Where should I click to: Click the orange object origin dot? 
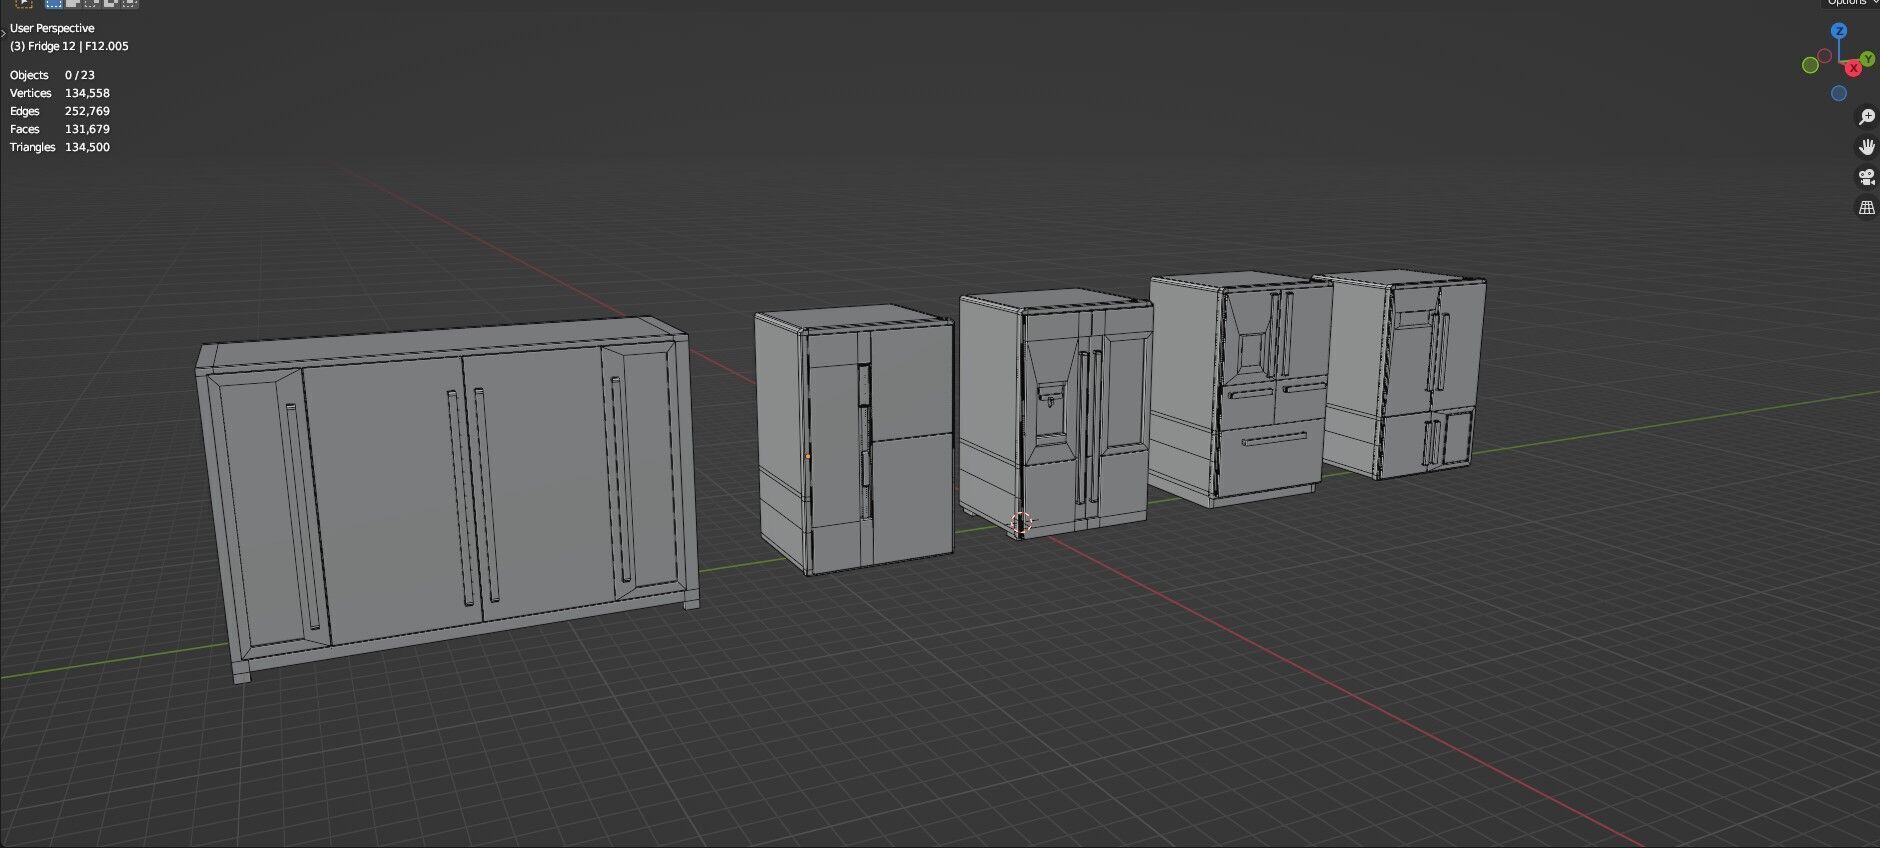[808, 456]
